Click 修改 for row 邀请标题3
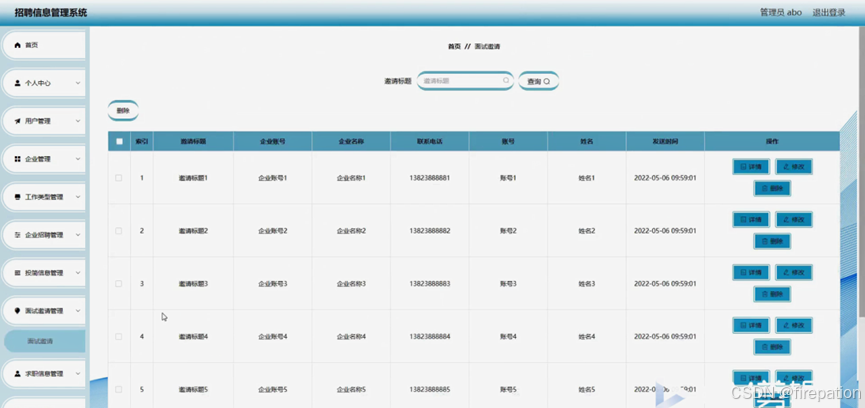 794,272
